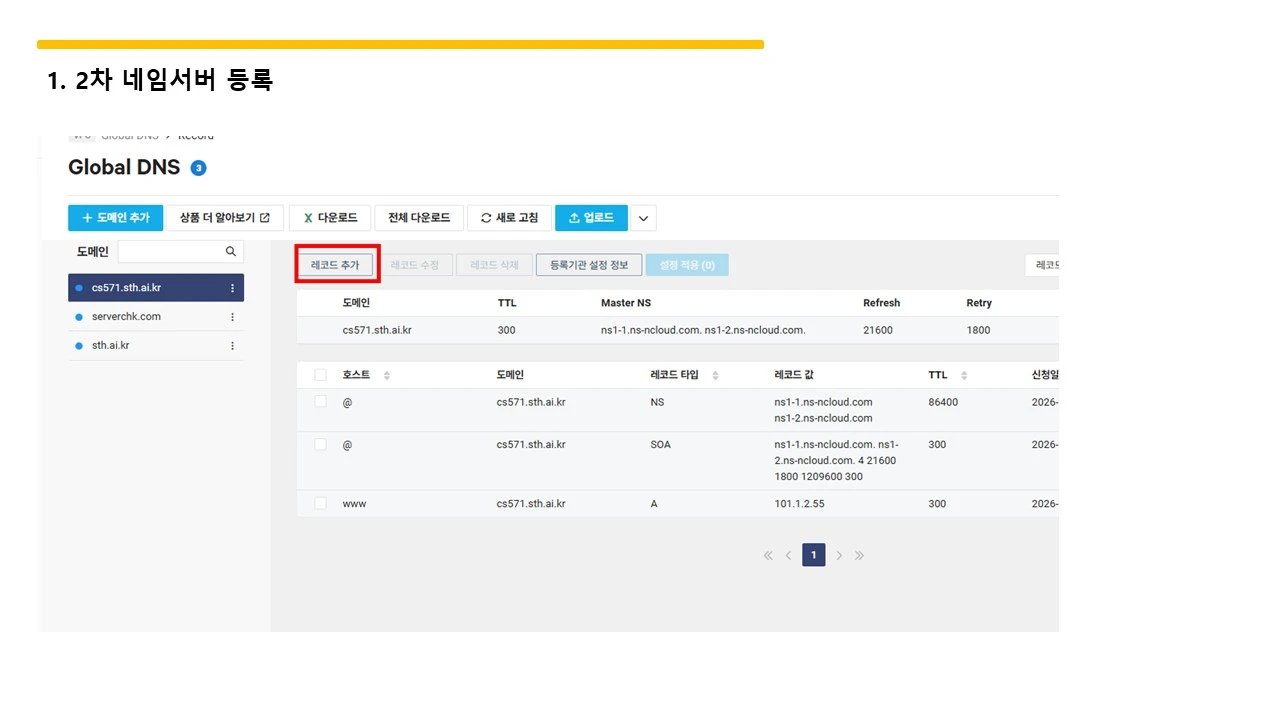
Task: Open 등록기관 설정 정보
Action: [x=589, y=265]
